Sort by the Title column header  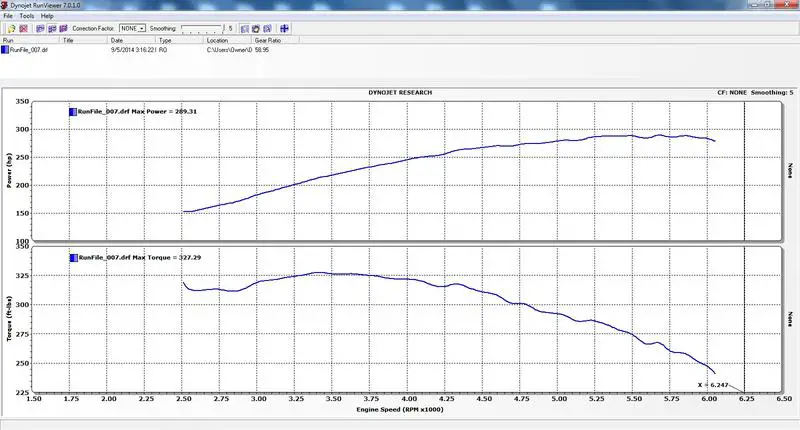[x=83, y=40]
